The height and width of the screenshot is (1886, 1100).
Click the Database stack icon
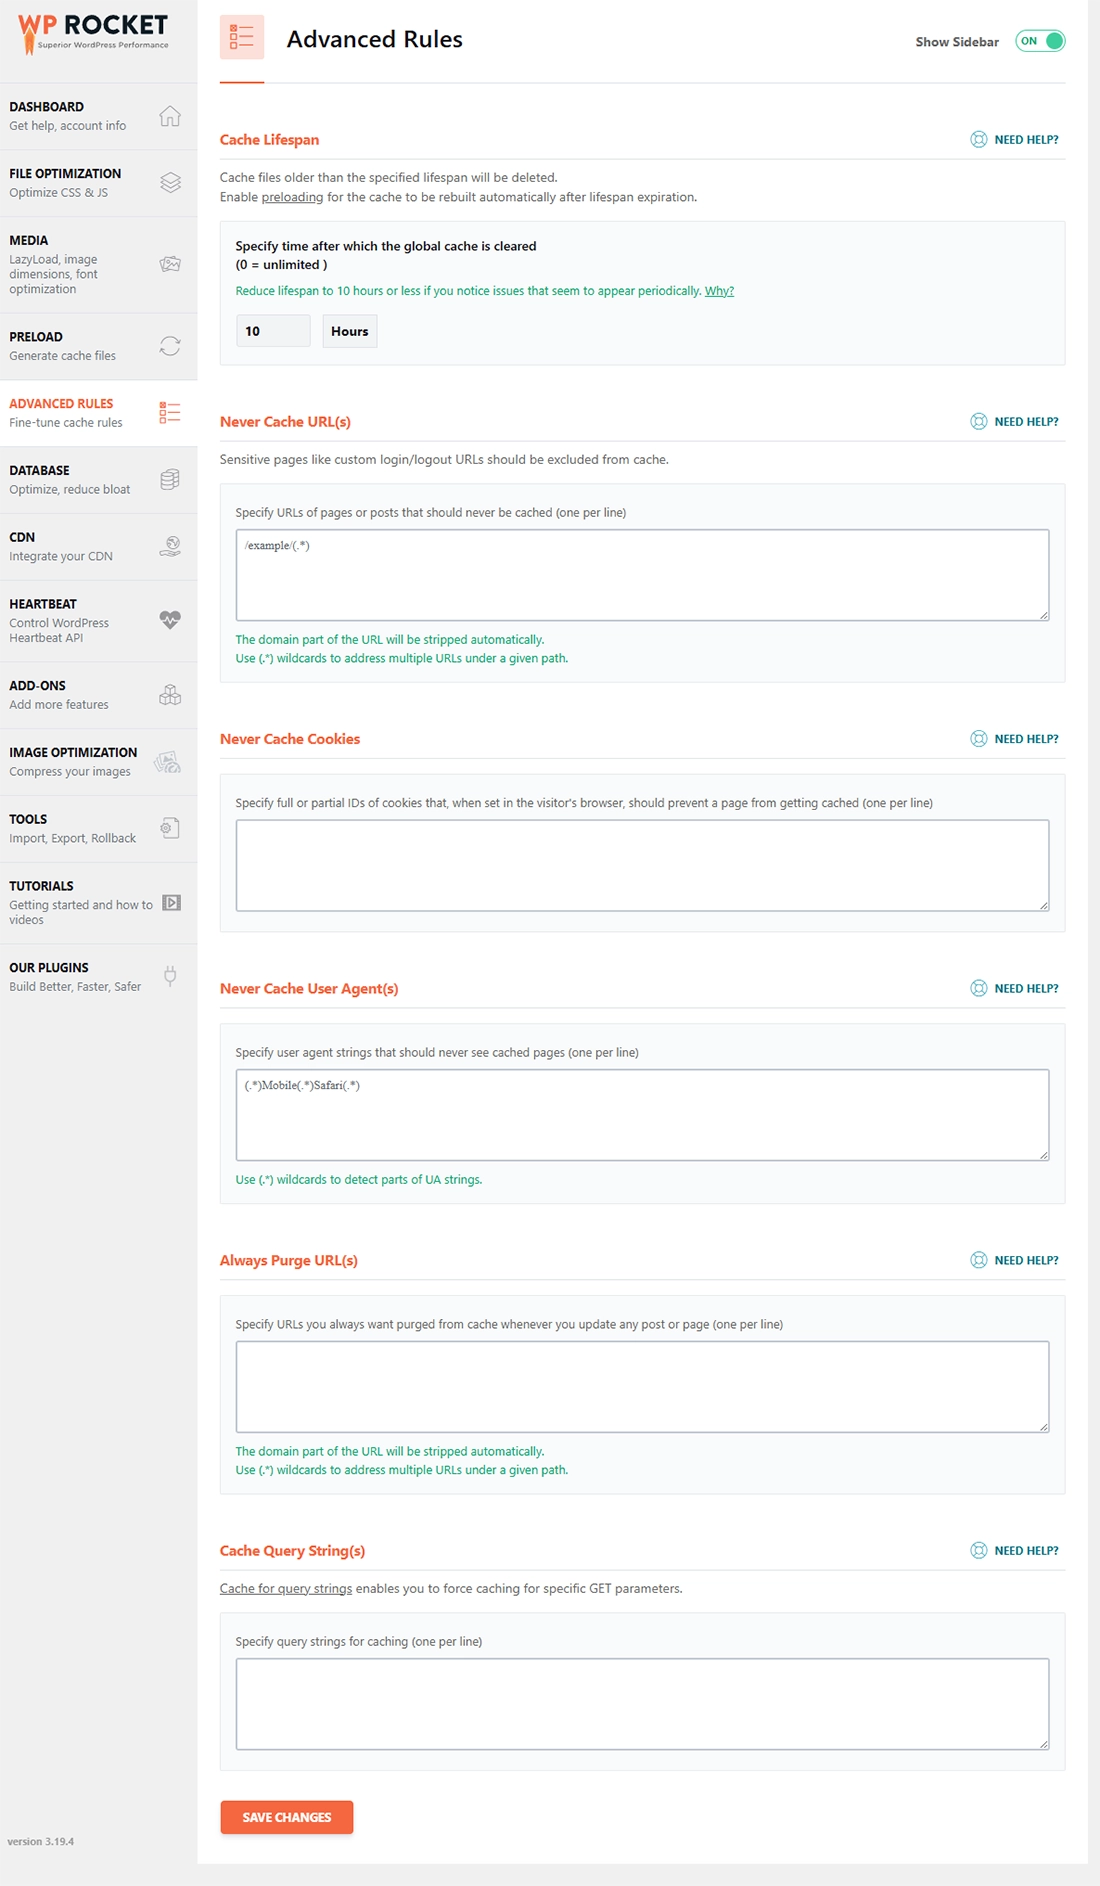tap(170, 479)
